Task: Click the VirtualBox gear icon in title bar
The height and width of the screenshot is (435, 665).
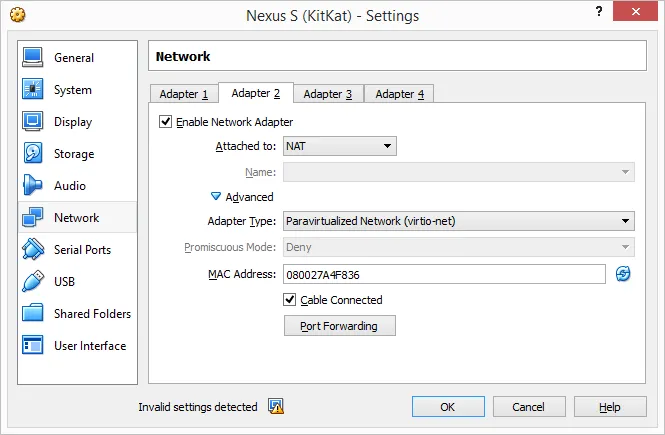Action: [17, 15]
